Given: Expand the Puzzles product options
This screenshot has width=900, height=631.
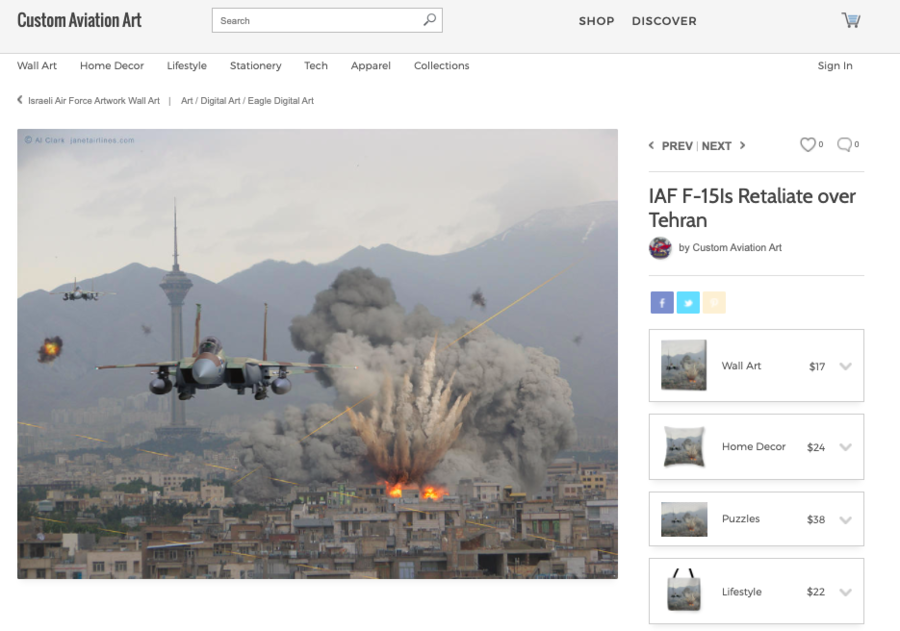Looking at the screenshot, I should [x=845, y=520].
